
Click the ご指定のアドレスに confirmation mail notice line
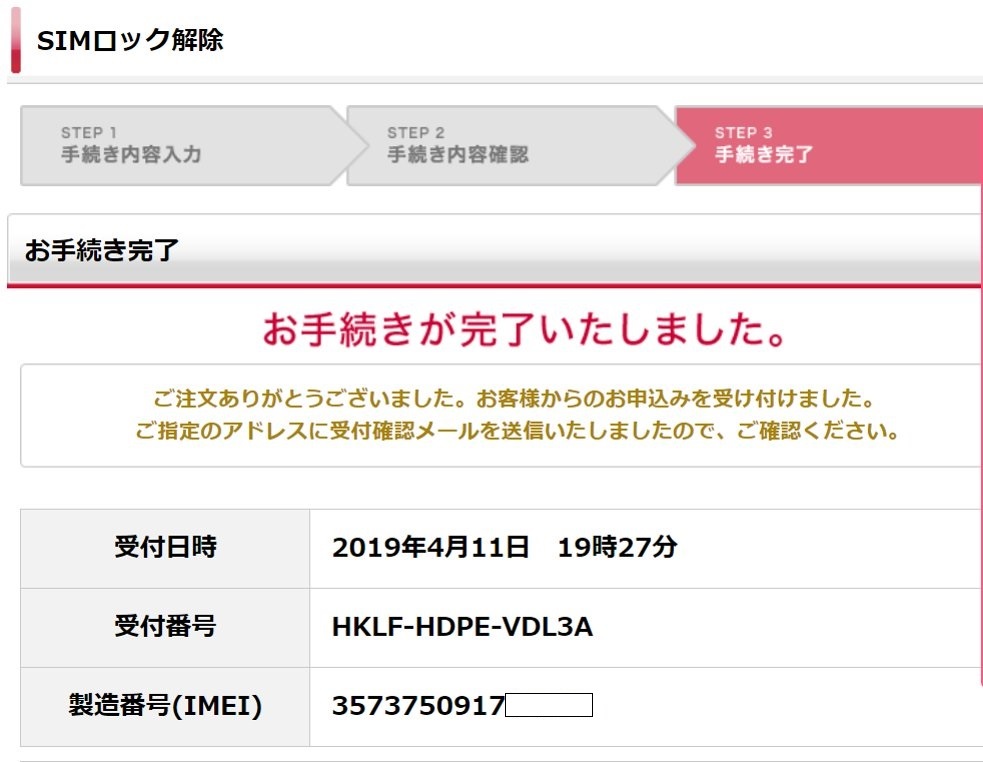517,433
